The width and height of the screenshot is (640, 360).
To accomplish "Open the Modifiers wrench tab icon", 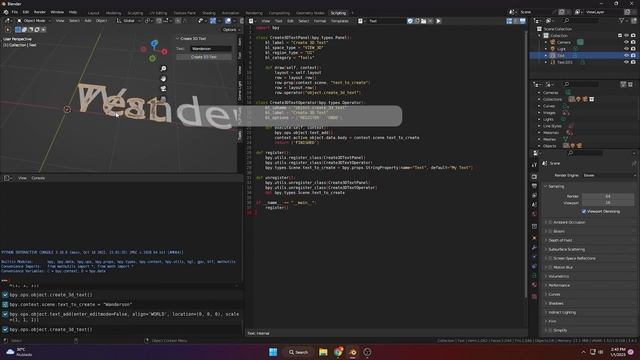I will click(534, 248).
